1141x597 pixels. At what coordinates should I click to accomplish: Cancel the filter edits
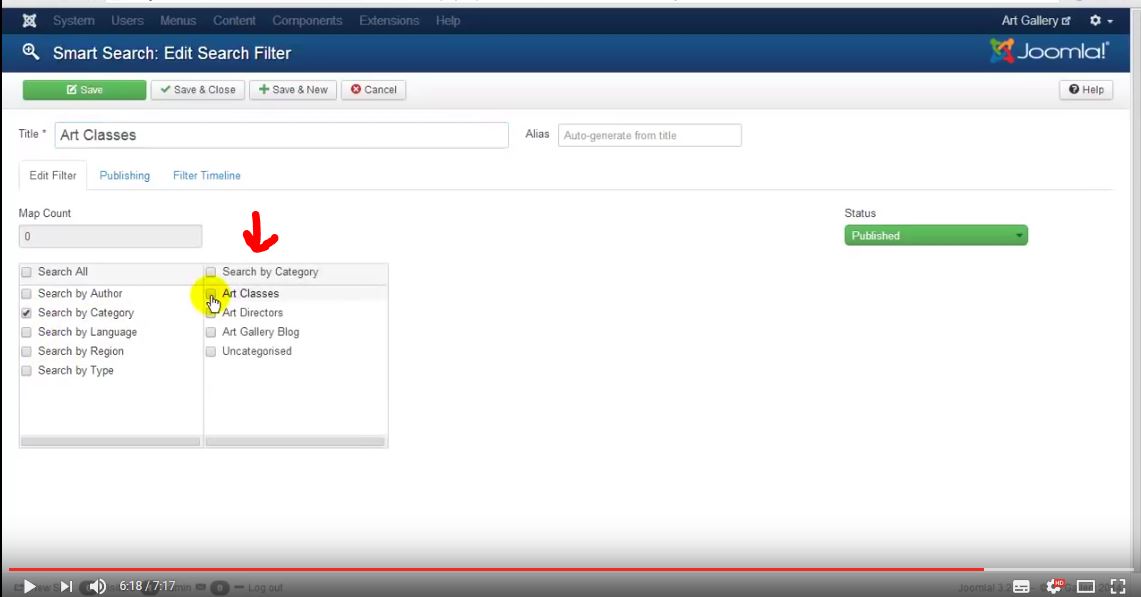pos(373,89)
